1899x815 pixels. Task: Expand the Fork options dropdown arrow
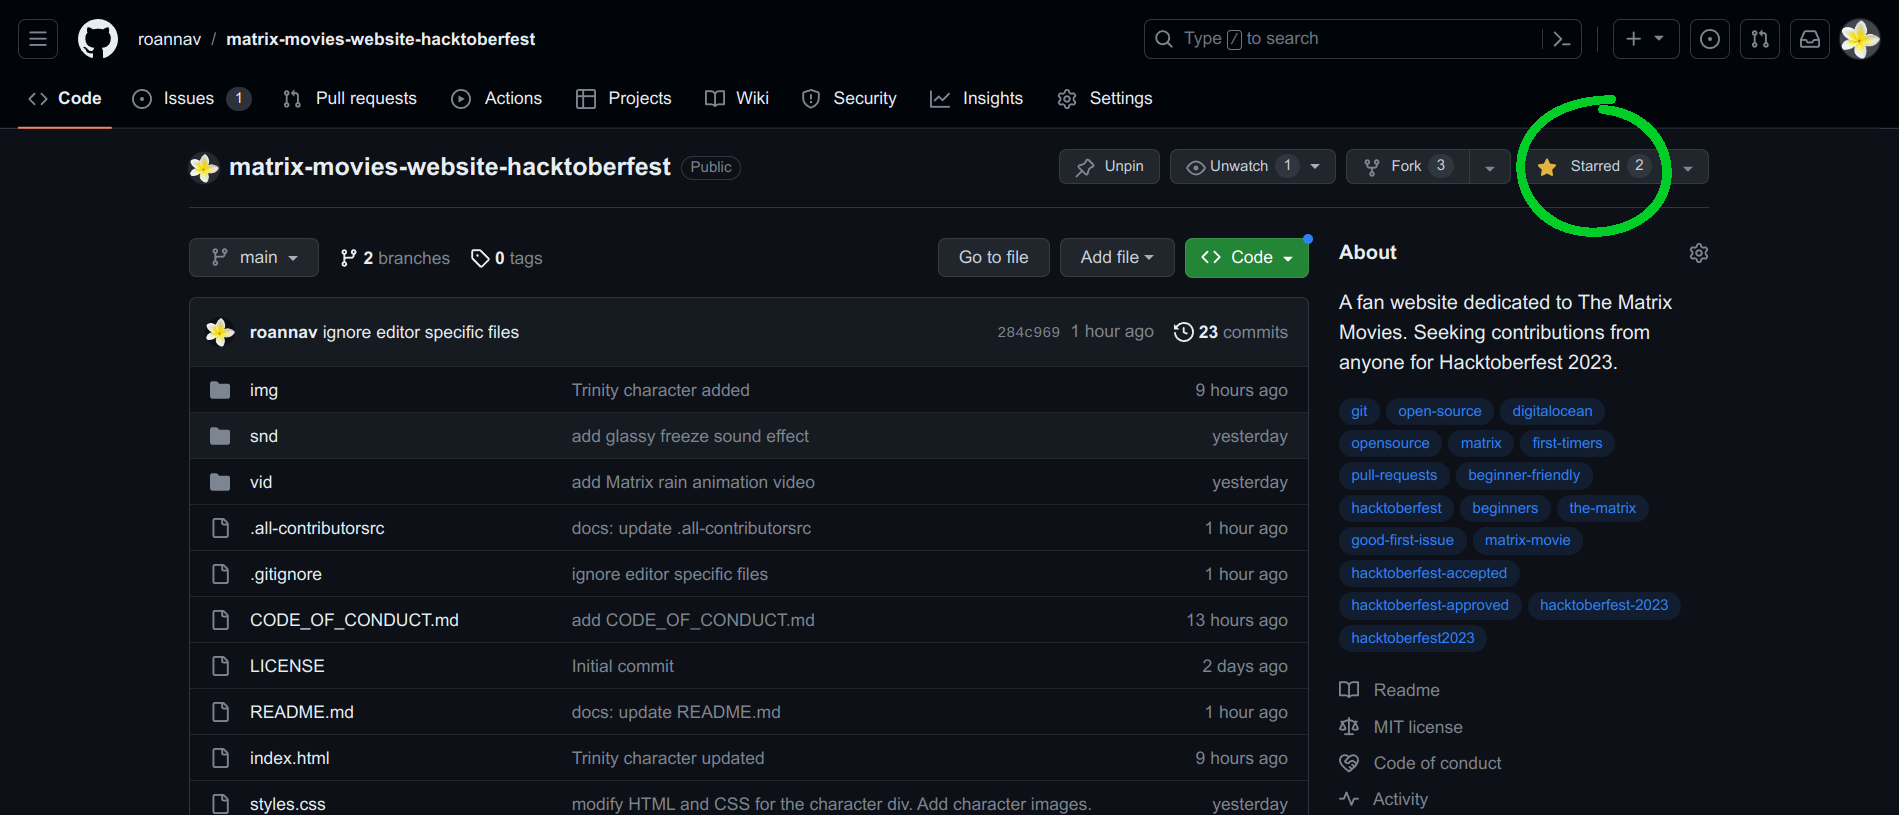click(x=1490, y=167)
